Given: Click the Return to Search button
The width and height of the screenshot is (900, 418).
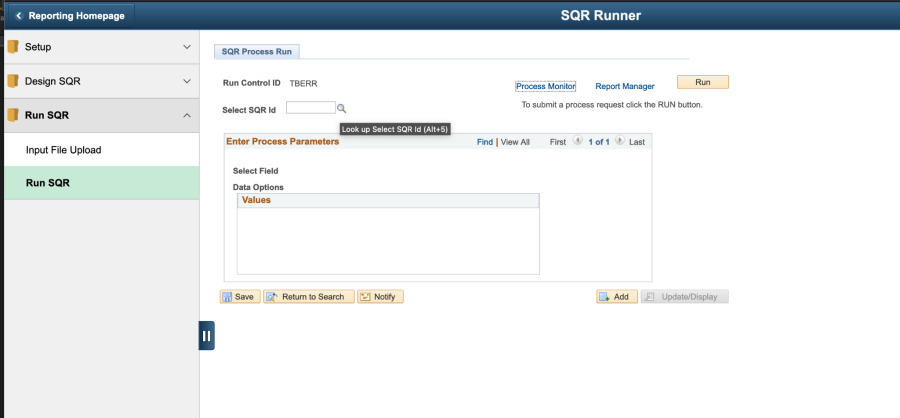Looking at the screenshot, I should coord(309,297).
